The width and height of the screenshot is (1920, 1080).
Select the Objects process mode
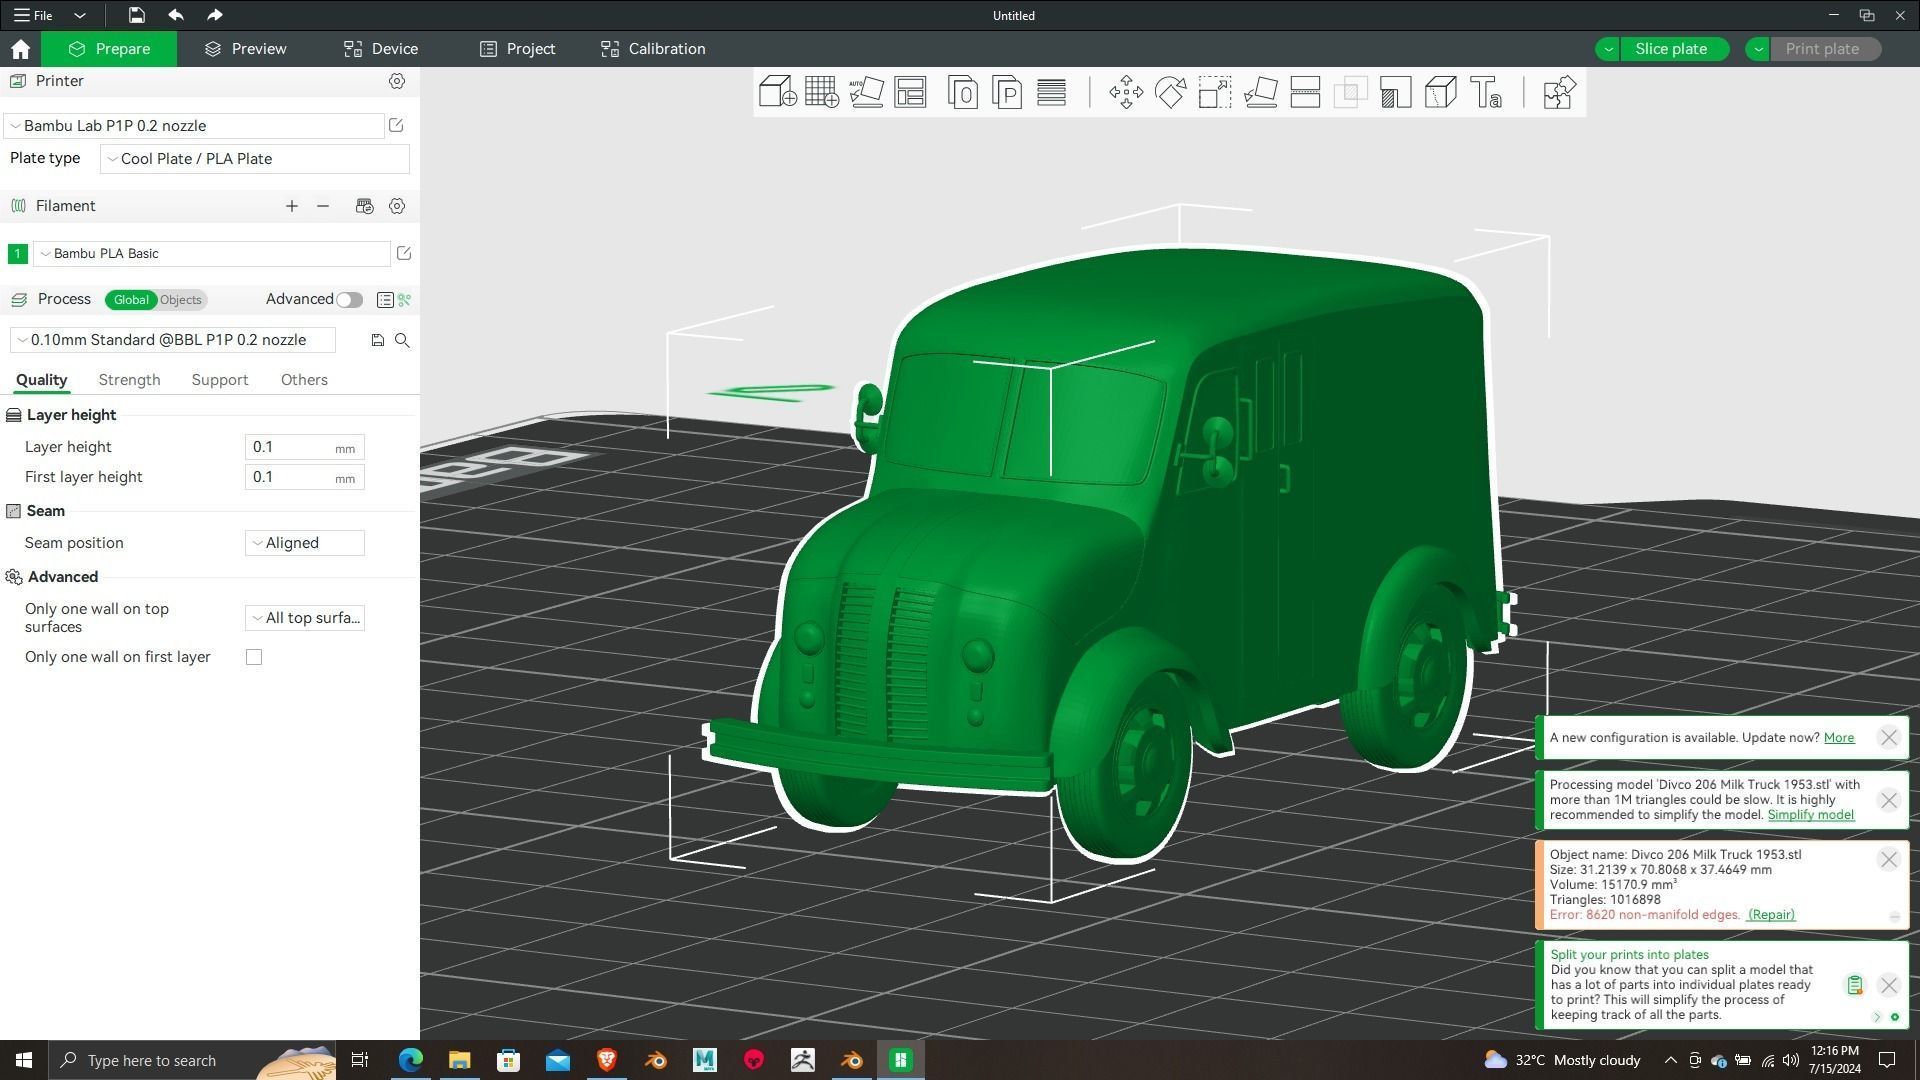[x=181, y=299]
